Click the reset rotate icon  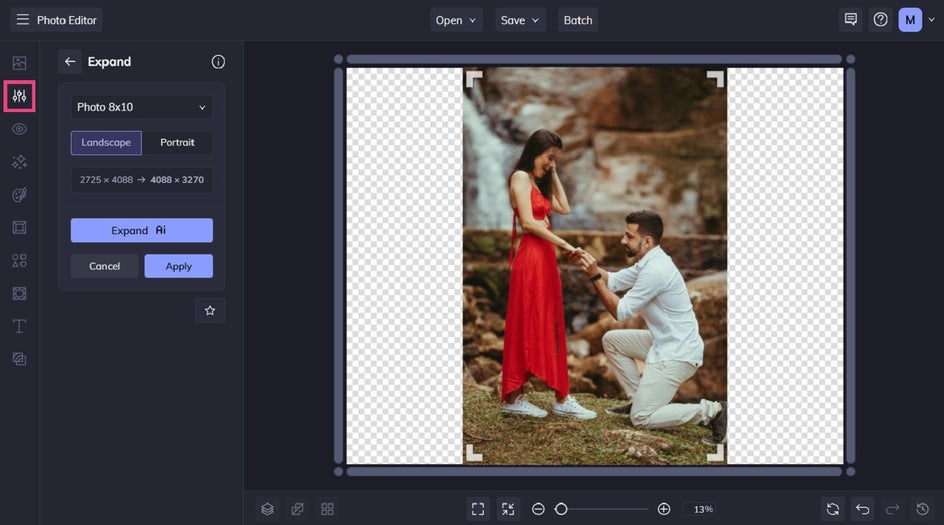tap(833, 509)
